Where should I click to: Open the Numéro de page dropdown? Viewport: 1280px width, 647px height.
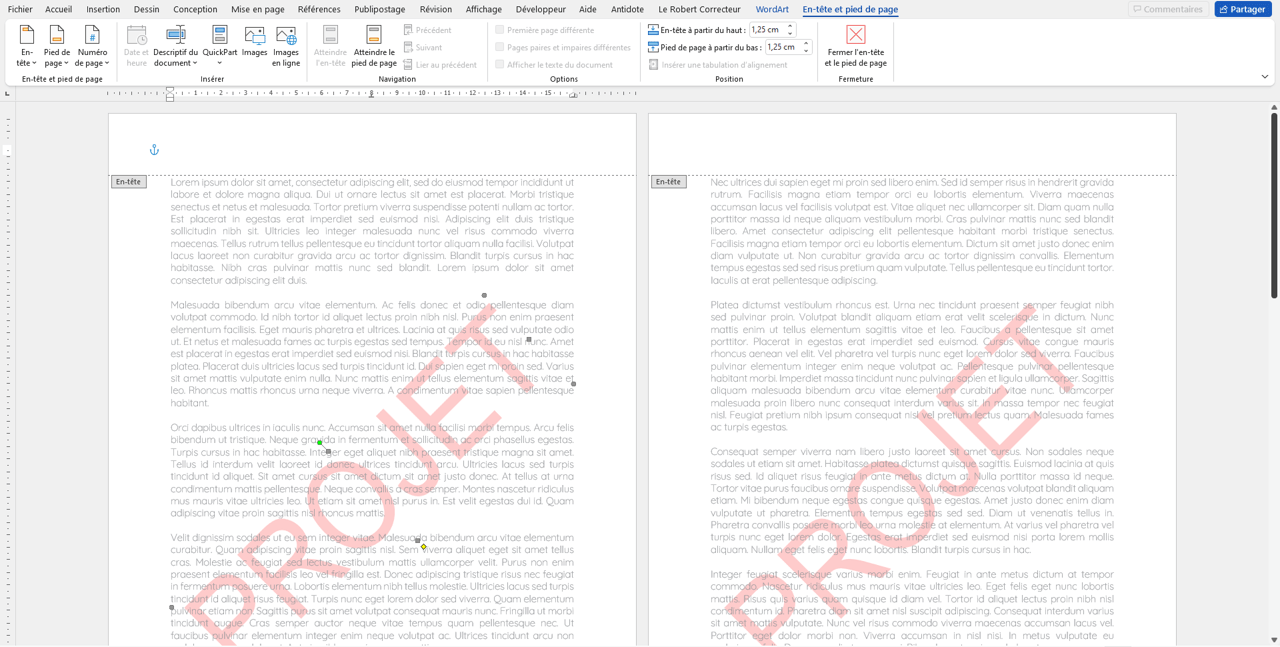tap(92, 47)
